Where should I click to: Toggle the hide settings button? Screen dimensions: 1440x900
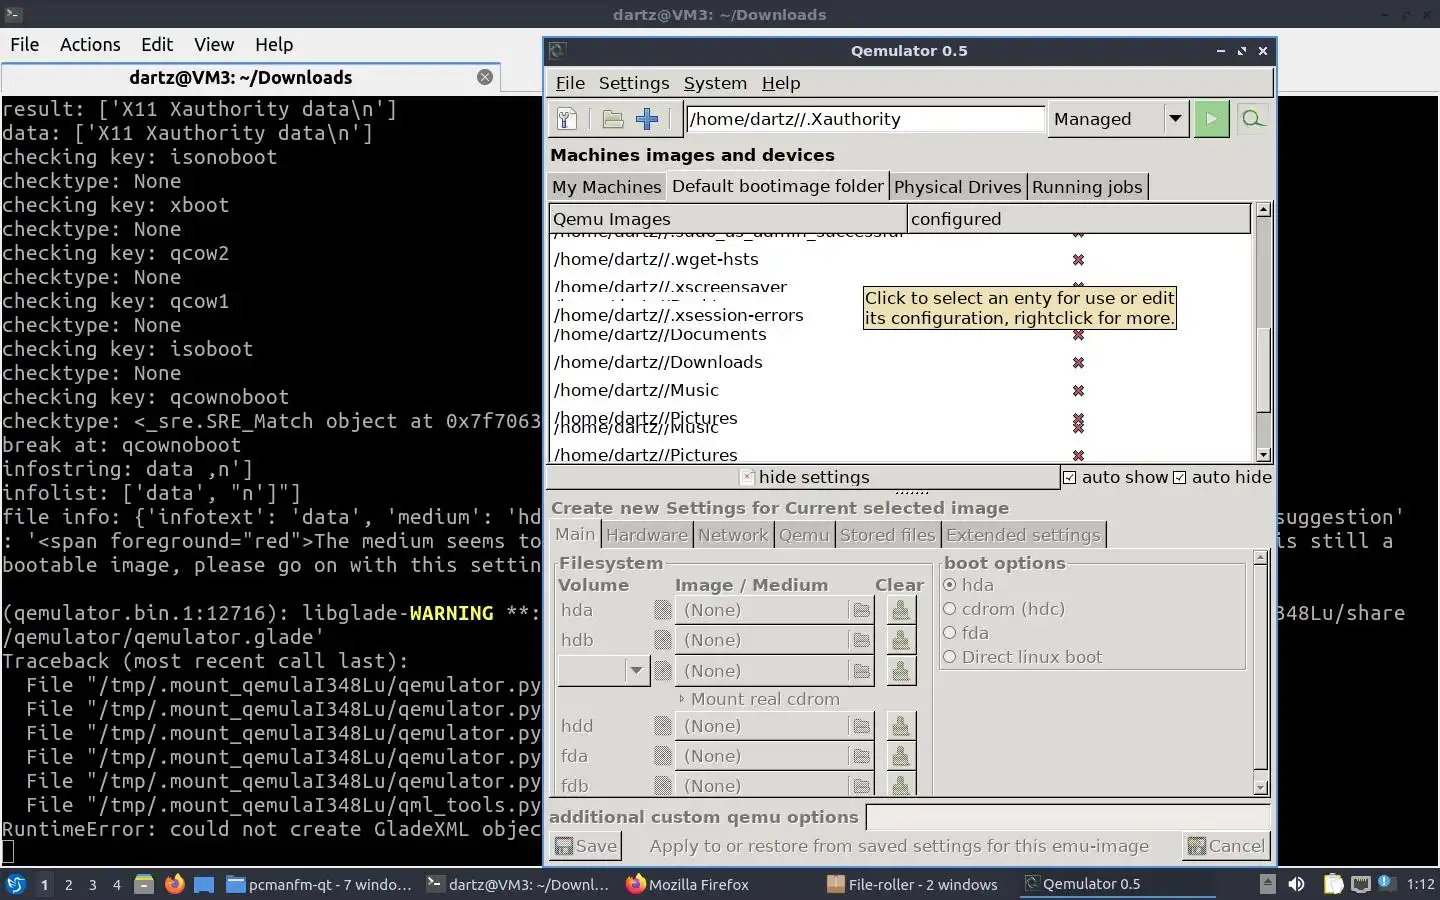pos(804,477)
